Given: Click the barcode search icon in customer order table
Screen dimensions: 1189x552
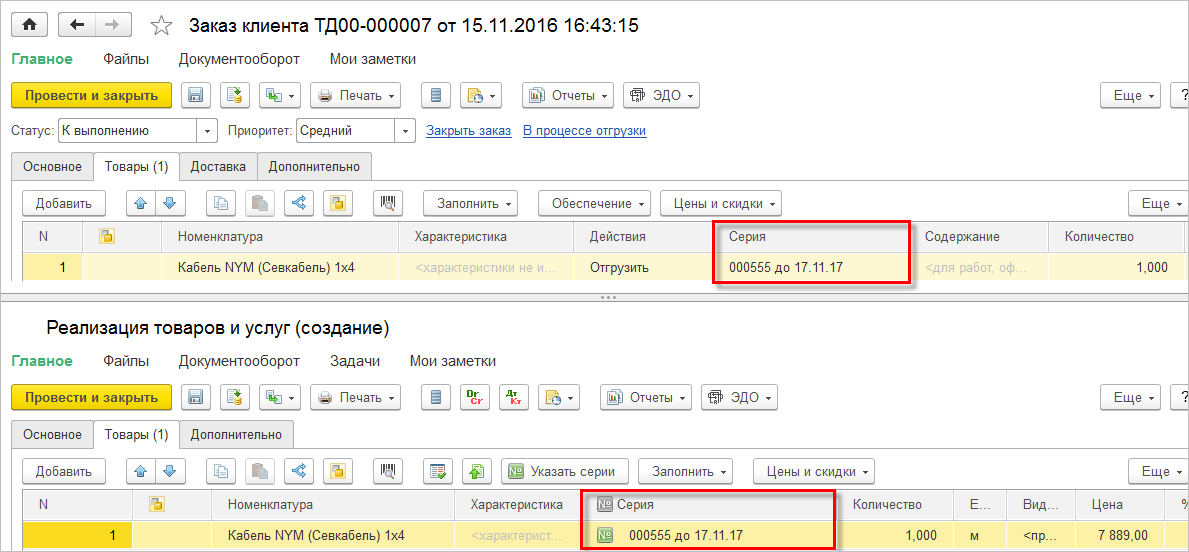Looking at the screenshot, I should (x=387, y=203).
